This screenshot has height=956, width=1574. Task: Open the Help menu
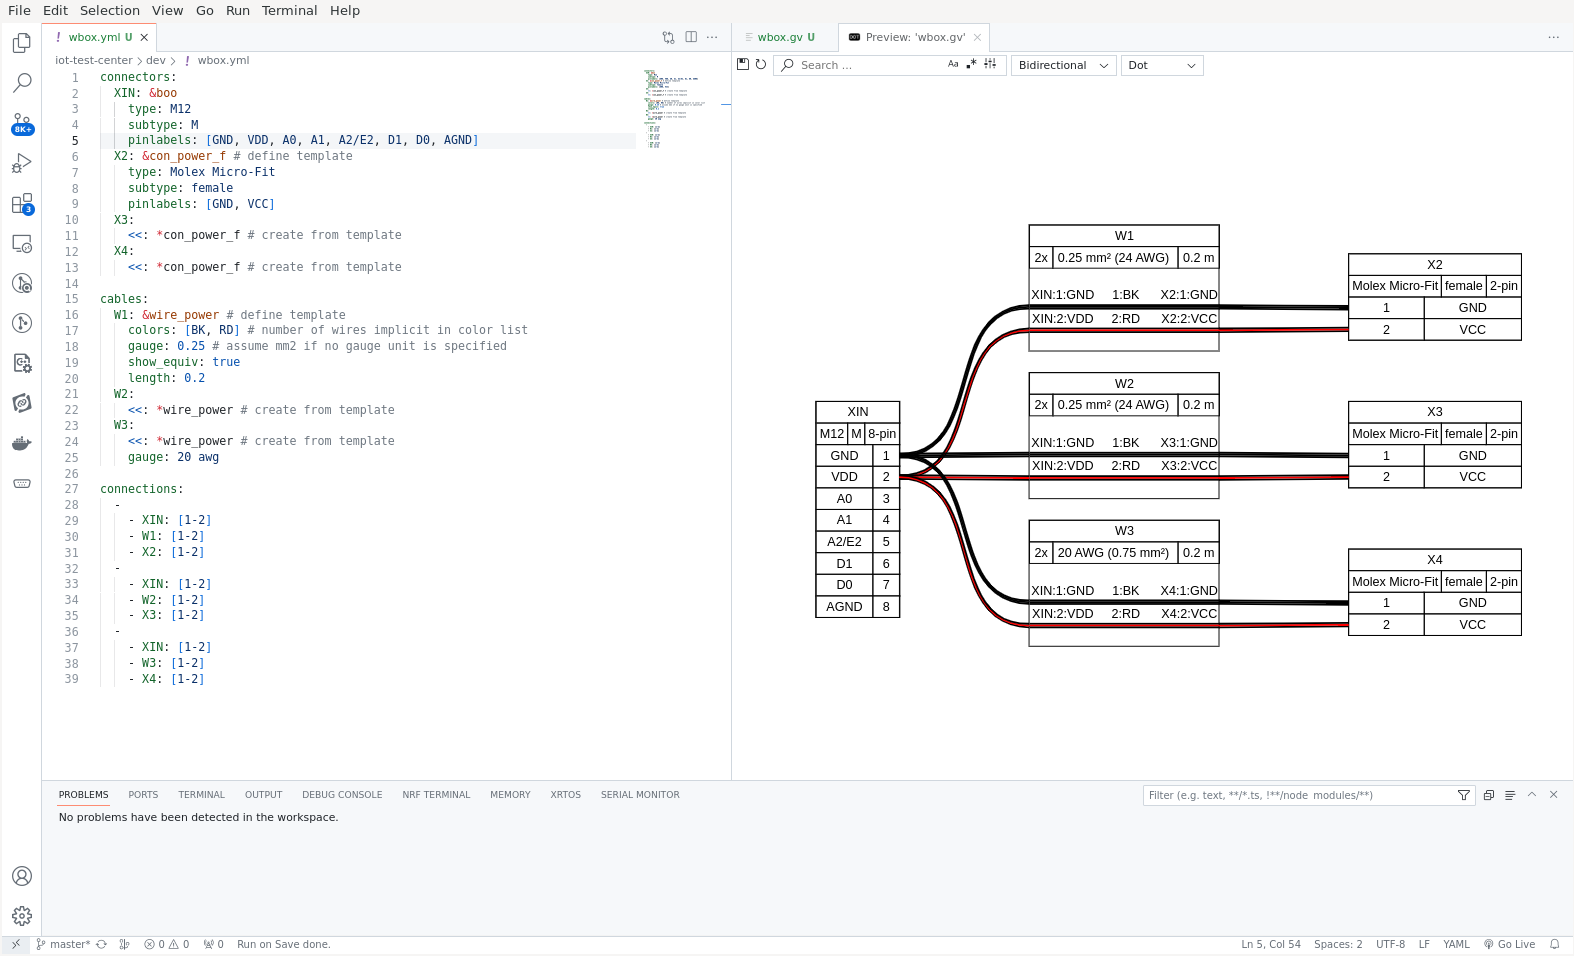pyautogui.click(x=344, y=10)
